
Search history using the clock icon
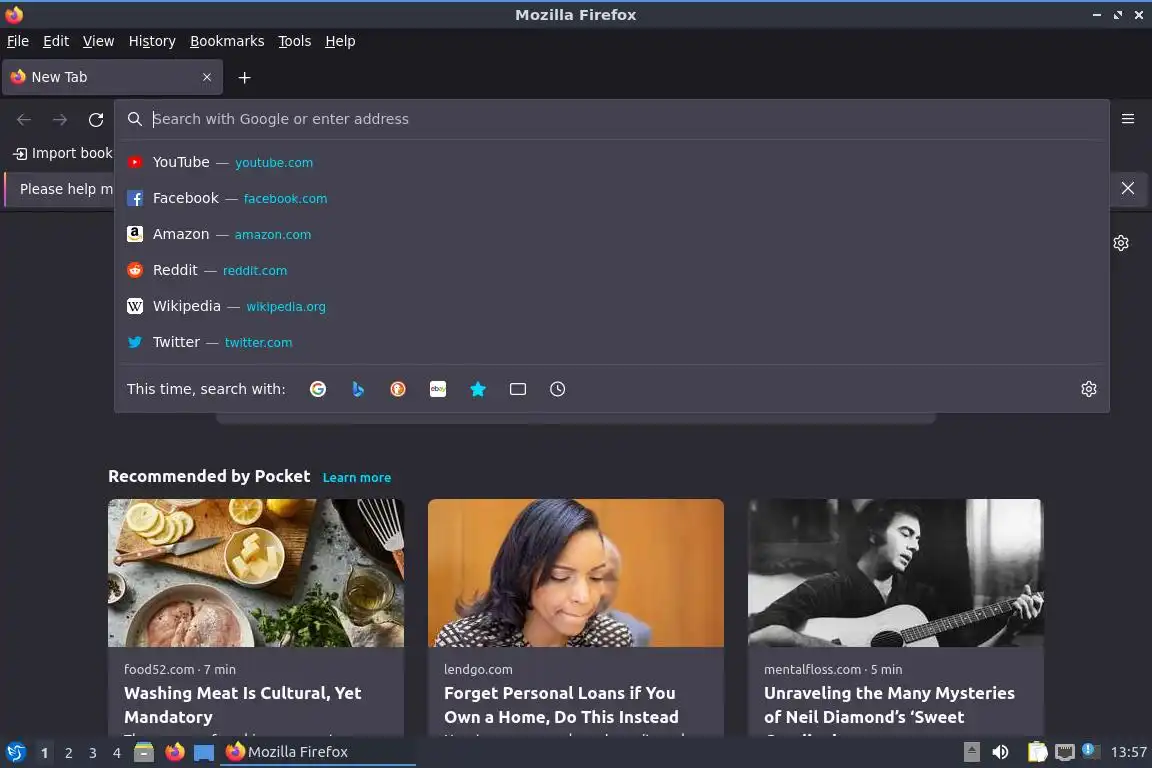tap(558, 389)
